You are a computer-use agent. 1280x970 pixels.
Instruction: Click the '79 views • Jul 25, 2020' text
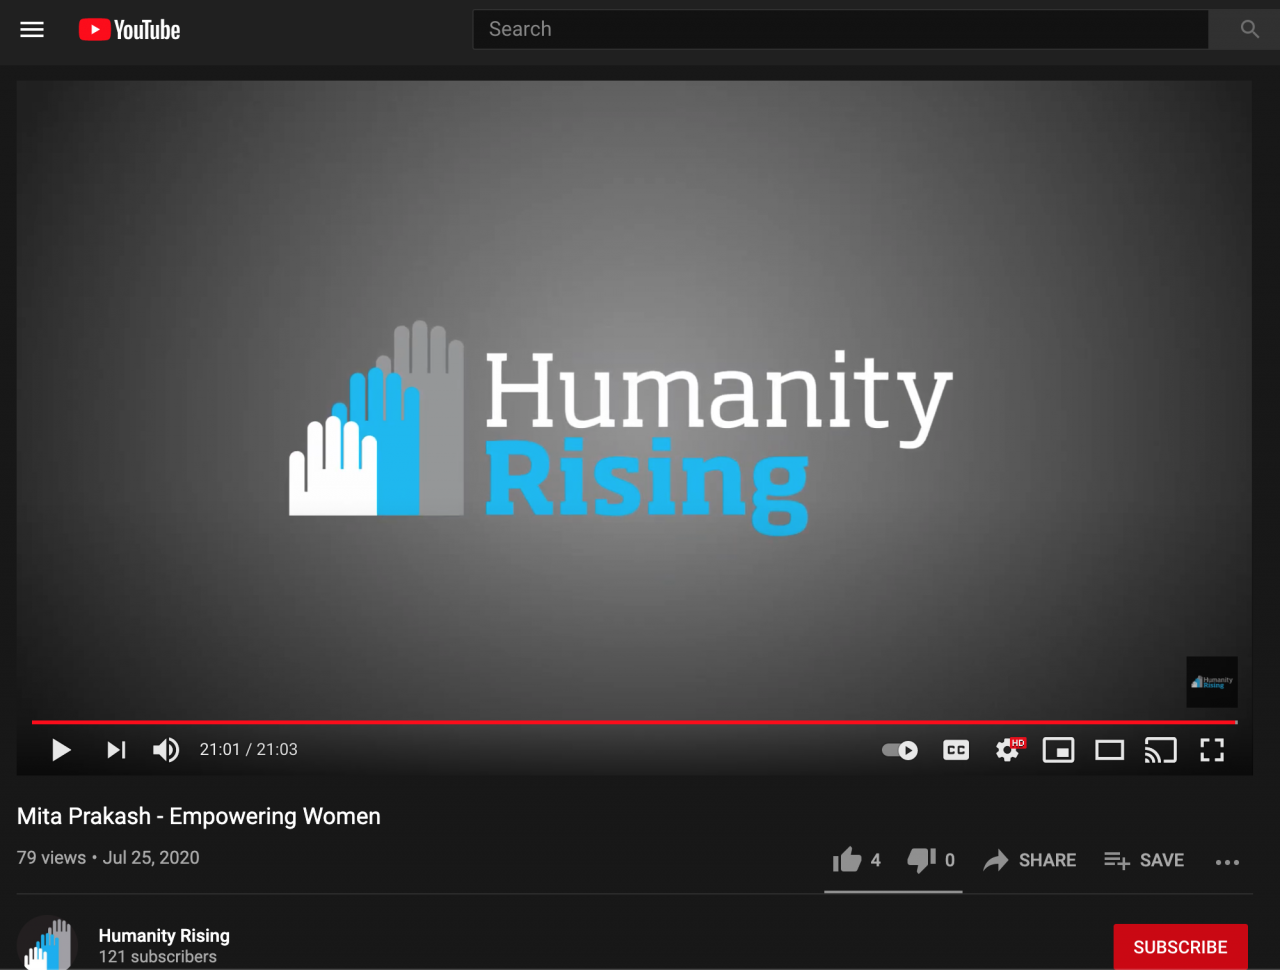(108, 858)
